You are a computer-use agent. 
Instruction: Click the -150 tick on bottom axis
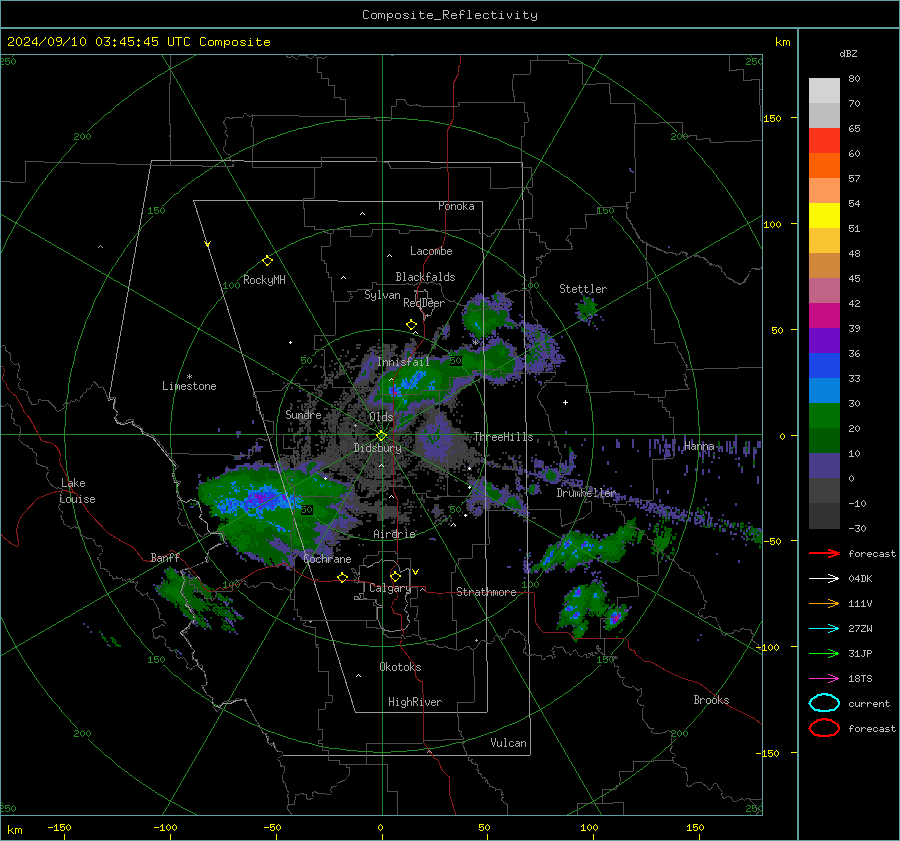point(59,827)
